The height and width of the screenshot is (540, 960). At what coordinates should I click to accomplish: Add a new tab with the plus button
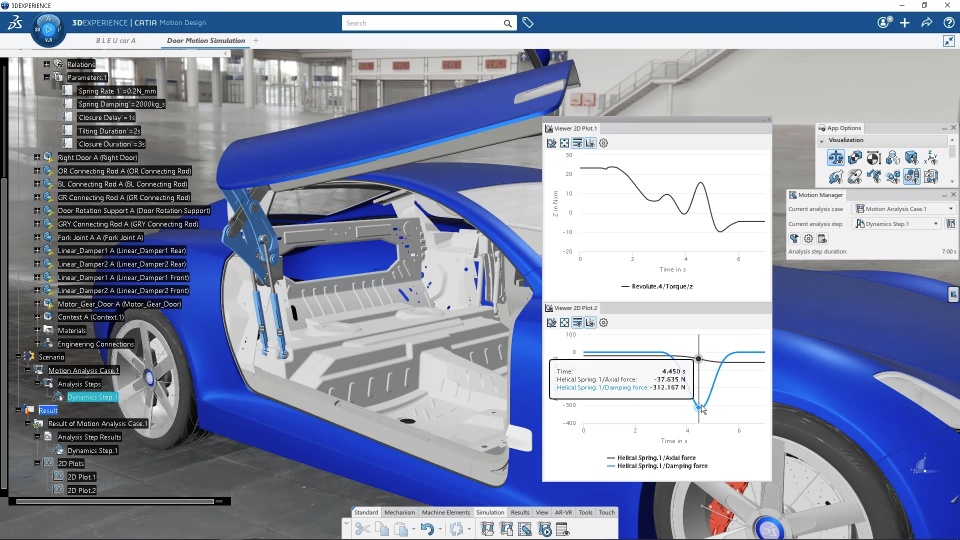click(x=256, y=40)
